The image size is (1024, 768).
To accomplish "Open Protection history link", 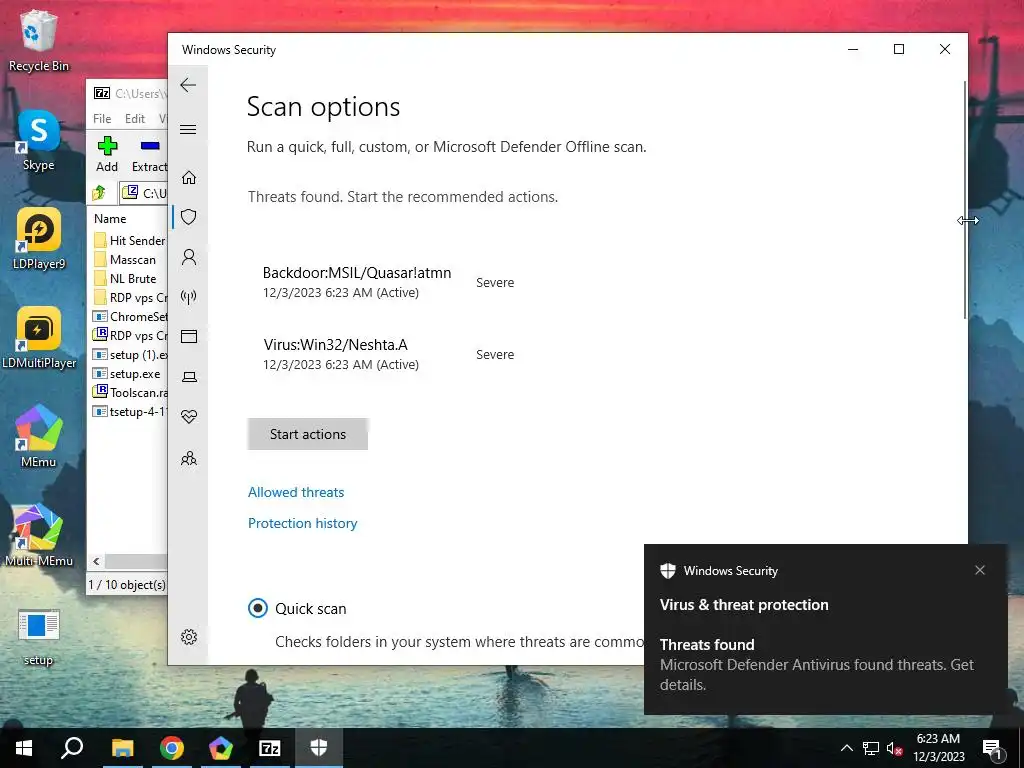I will click(x=302, y=523).
